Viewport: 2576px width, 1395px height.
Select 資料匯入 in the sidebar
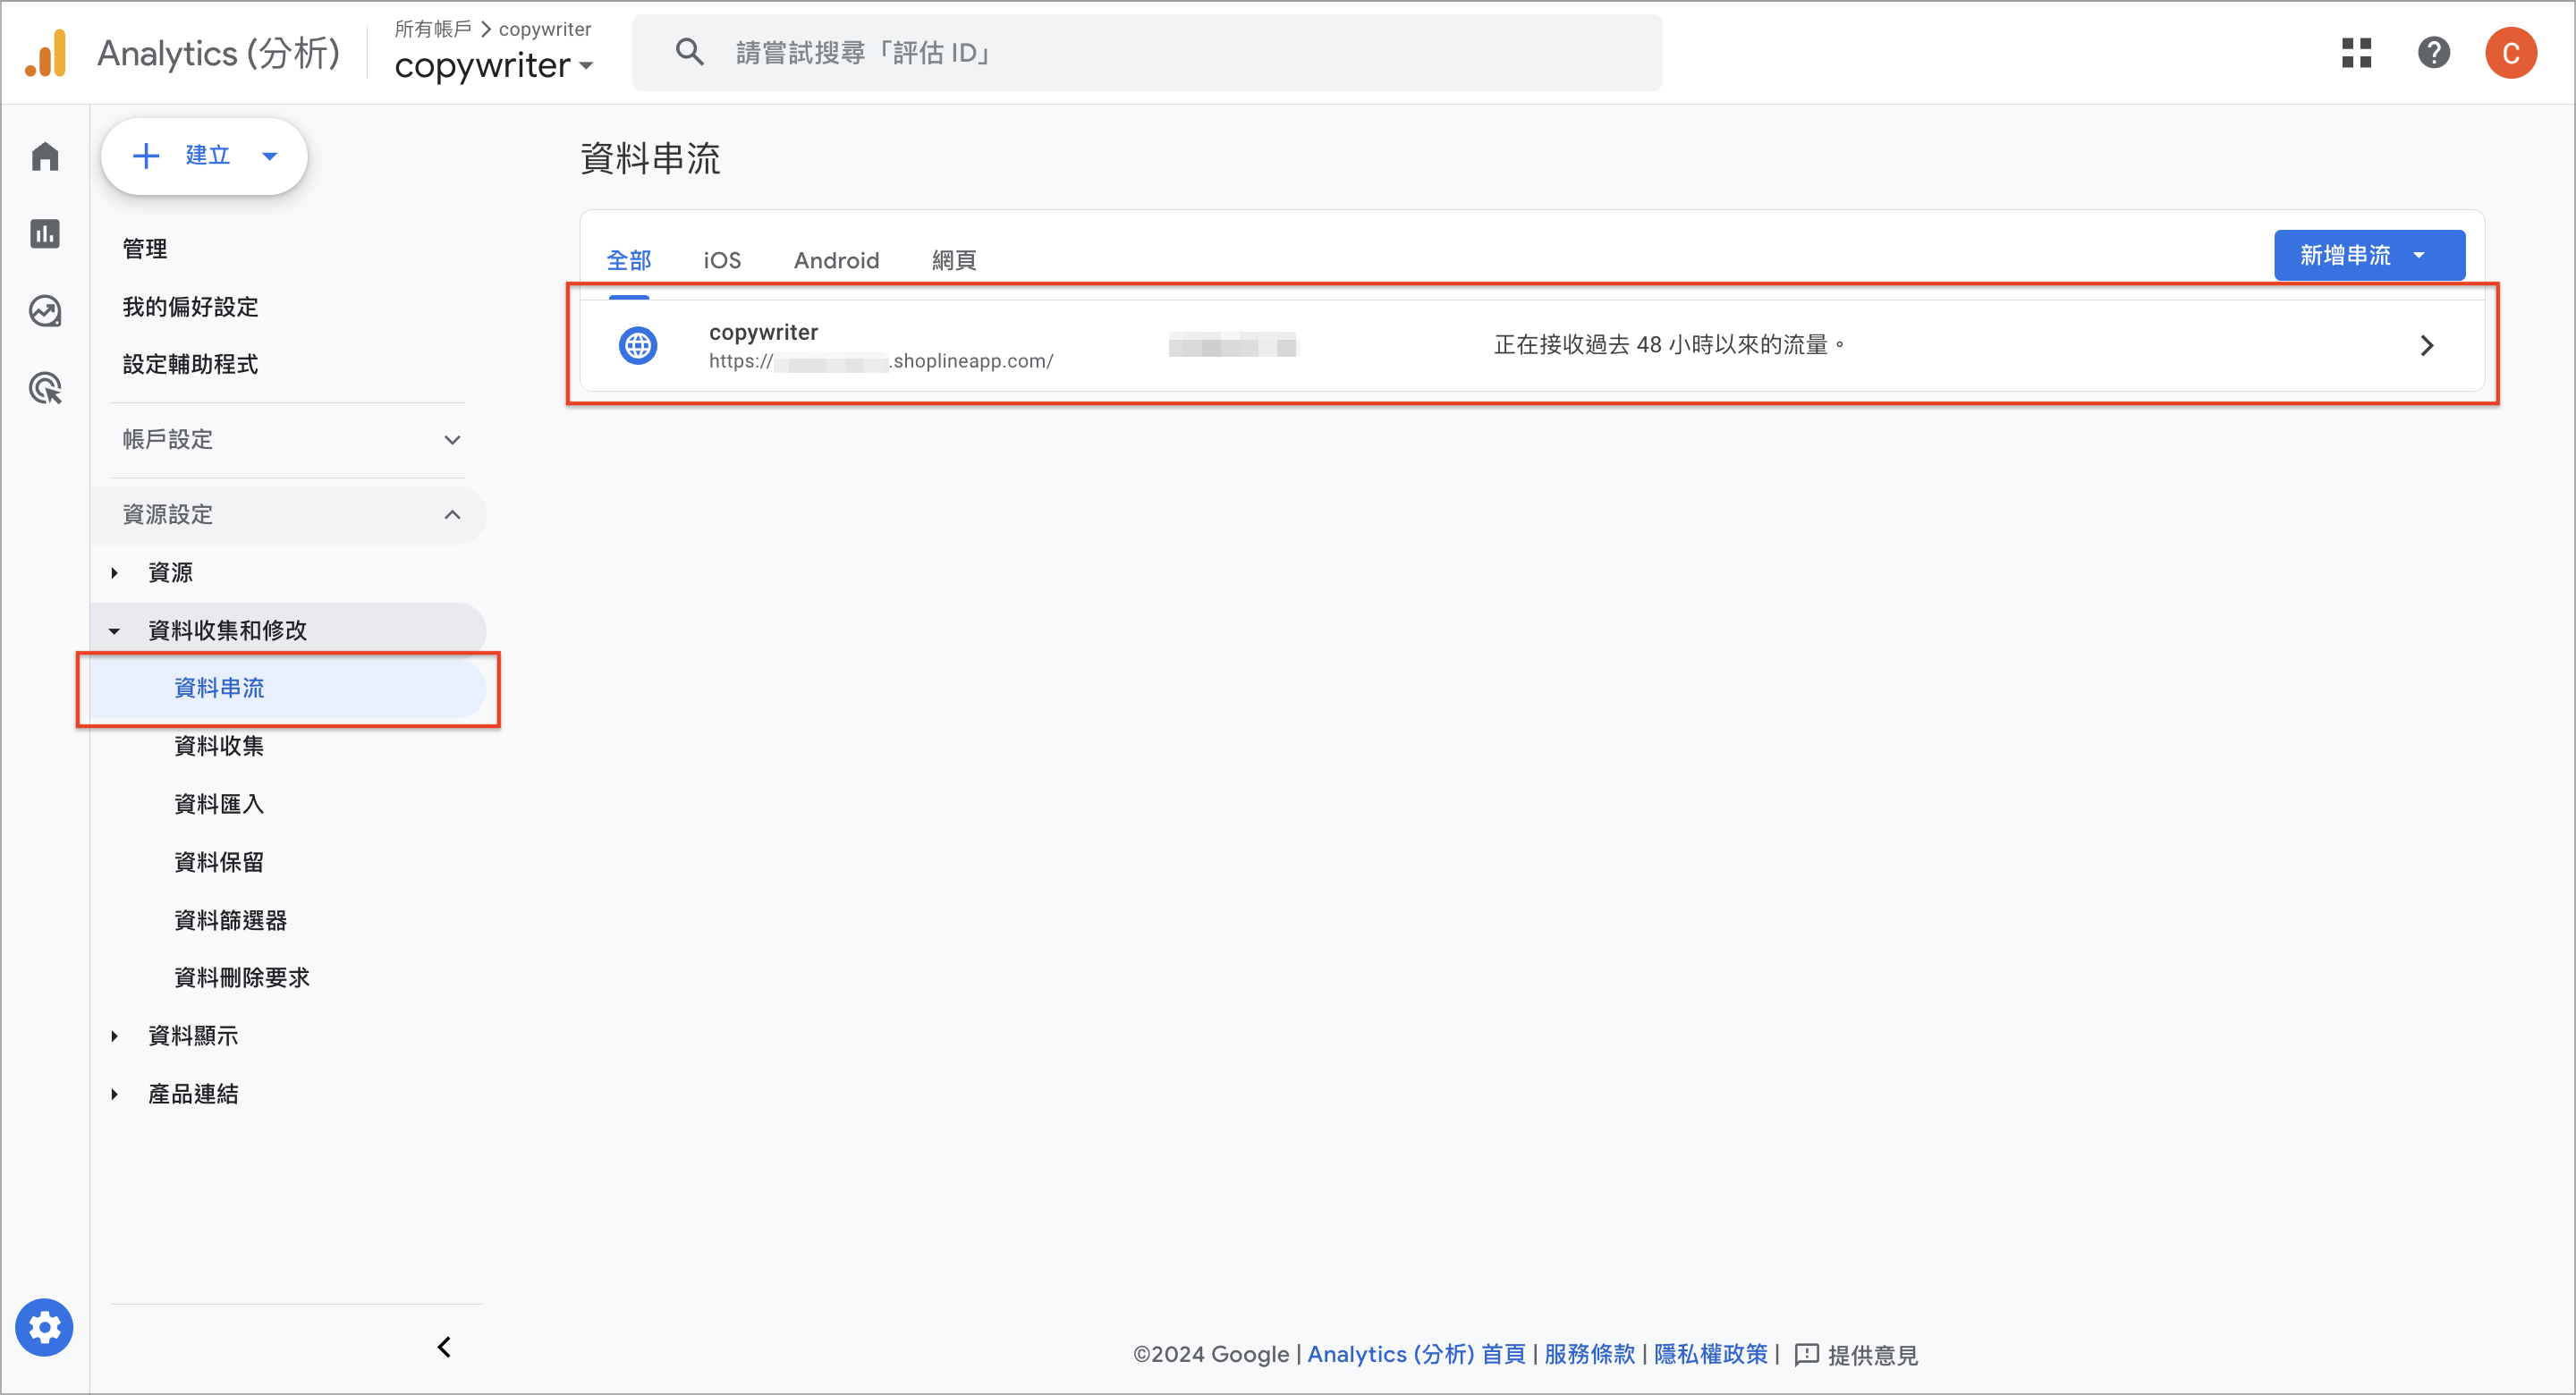point(219,804)
